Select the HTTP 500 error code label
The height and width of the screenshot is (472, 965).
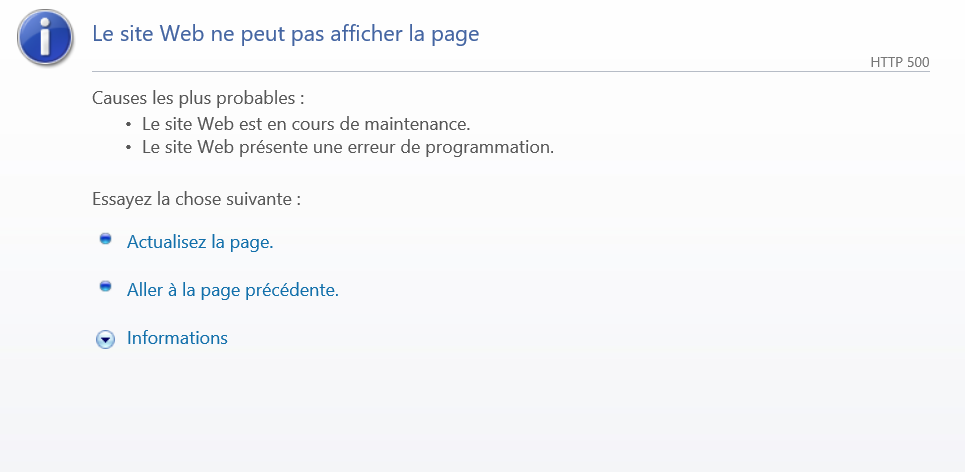click(x=900, y=62)
